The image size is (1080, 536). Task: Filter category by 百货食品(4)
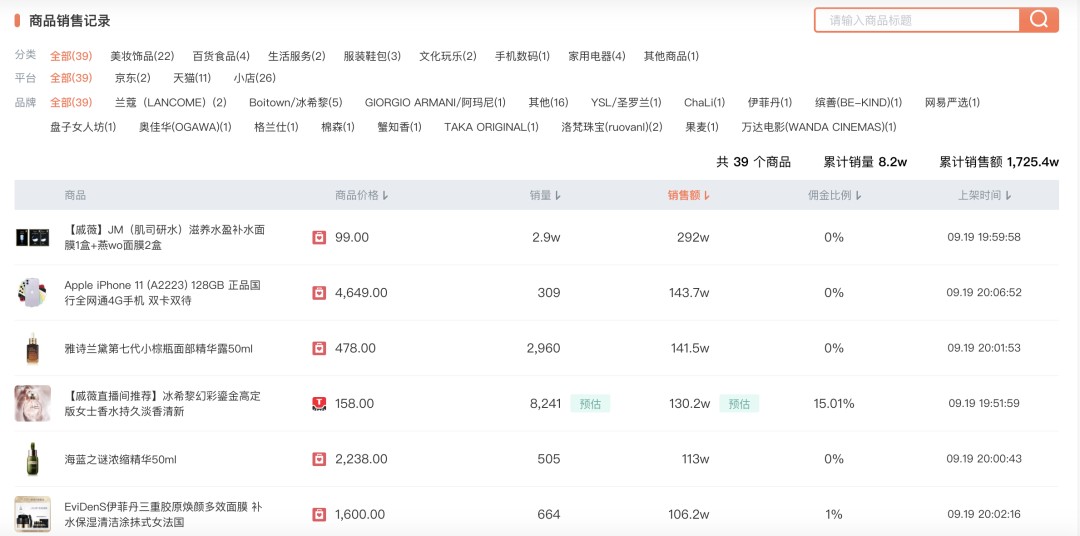[x=221, y=56]
